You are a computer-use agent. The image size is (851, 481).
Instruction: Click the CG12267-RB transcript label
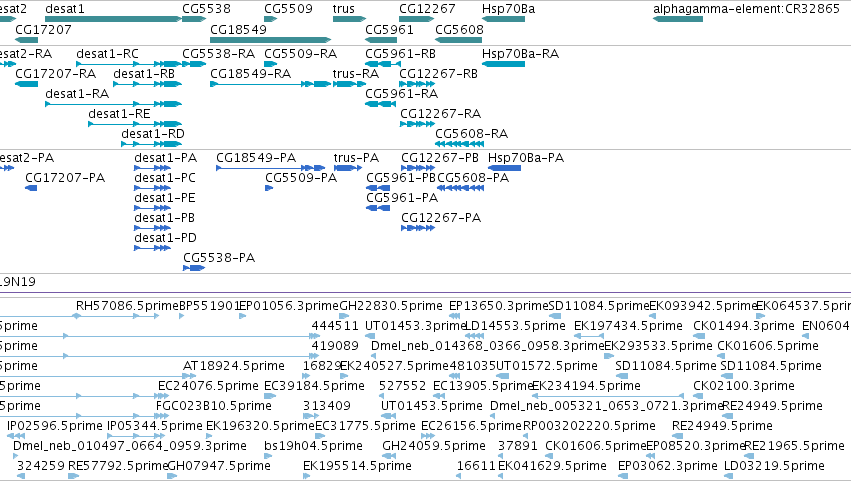(x=439, y=74)
